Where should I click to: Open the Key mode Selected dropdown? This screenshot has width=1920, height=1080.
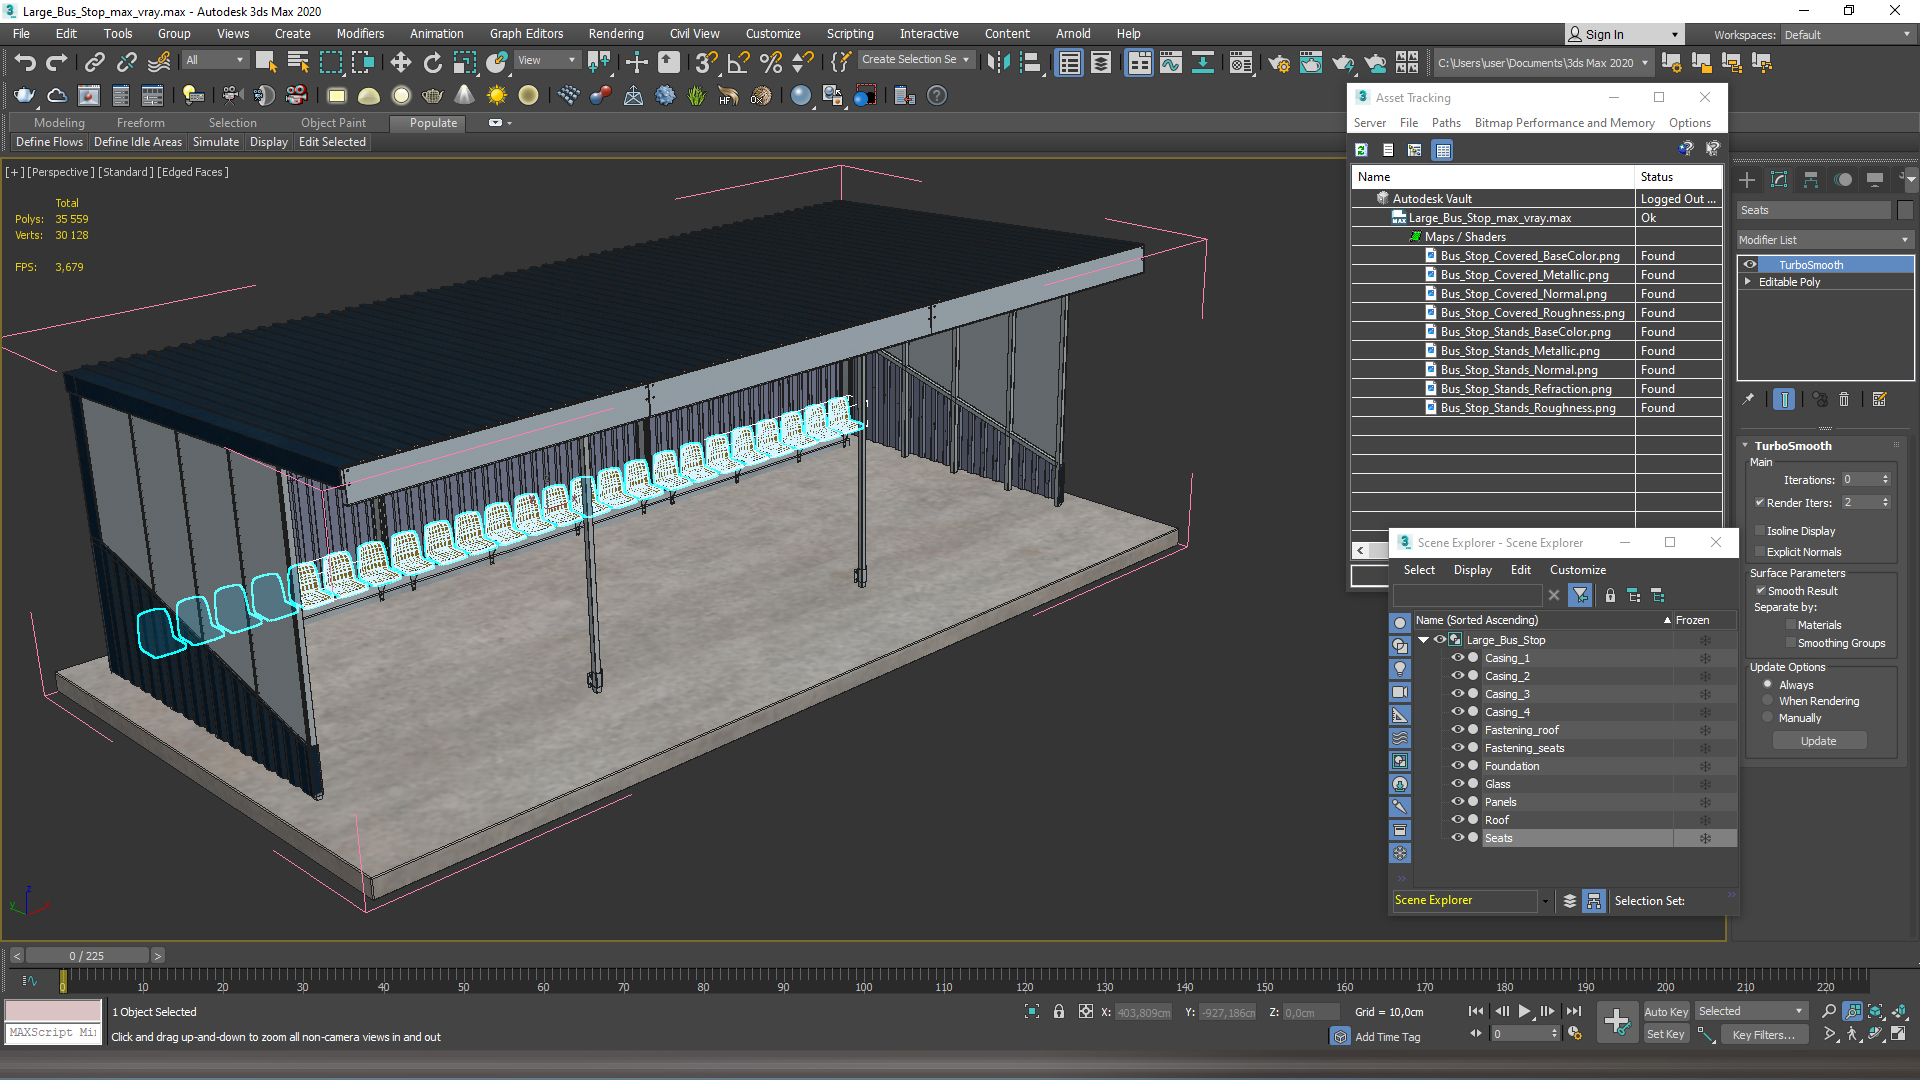1751,1011
